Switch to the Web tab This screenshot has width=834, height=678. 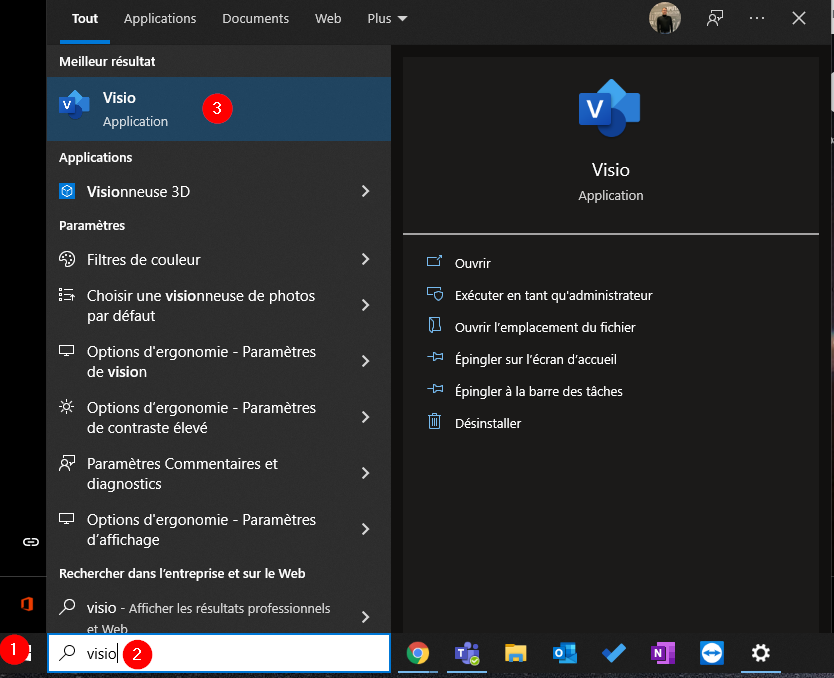pyautogui.click(x=328, y=19)
